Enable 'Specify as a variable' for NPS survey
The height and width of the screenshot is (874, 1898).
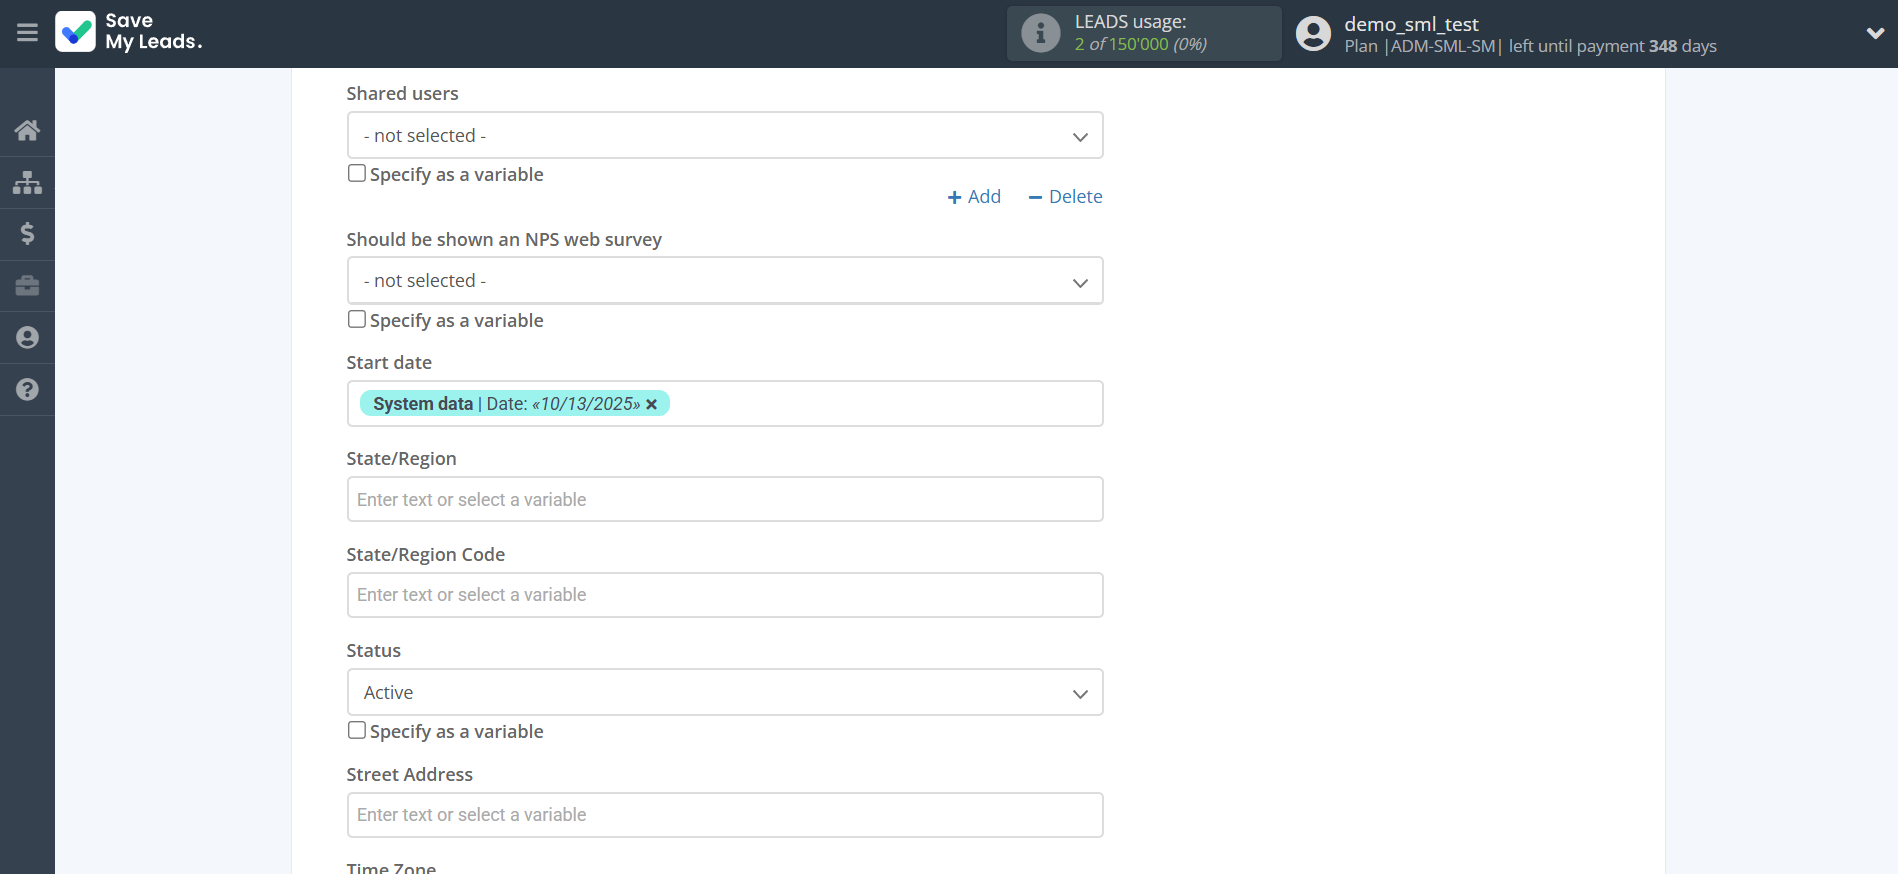357,319
